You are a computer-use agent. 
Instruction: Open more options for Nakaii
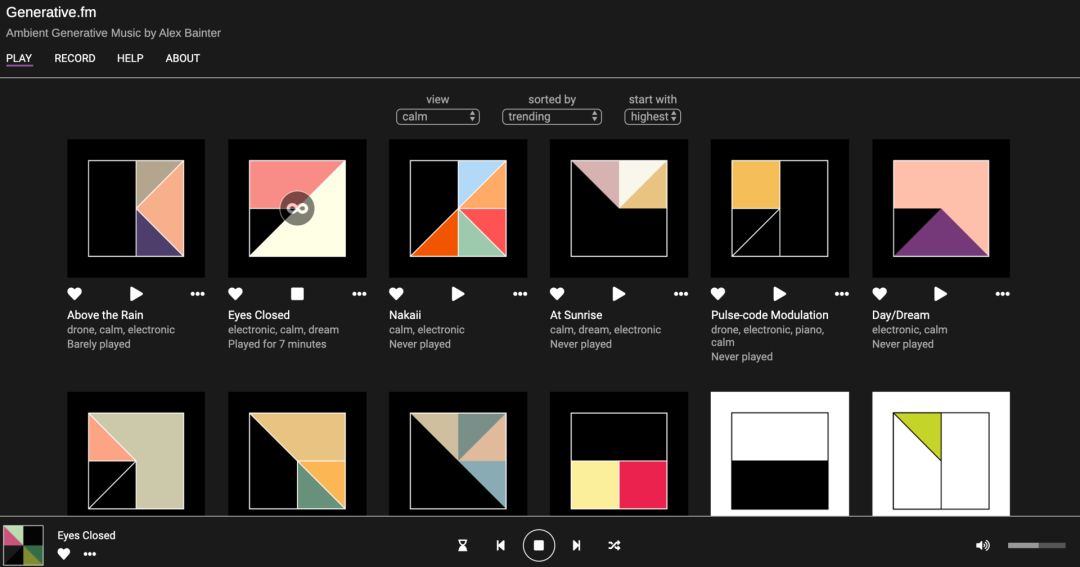[x=520, y=294]
